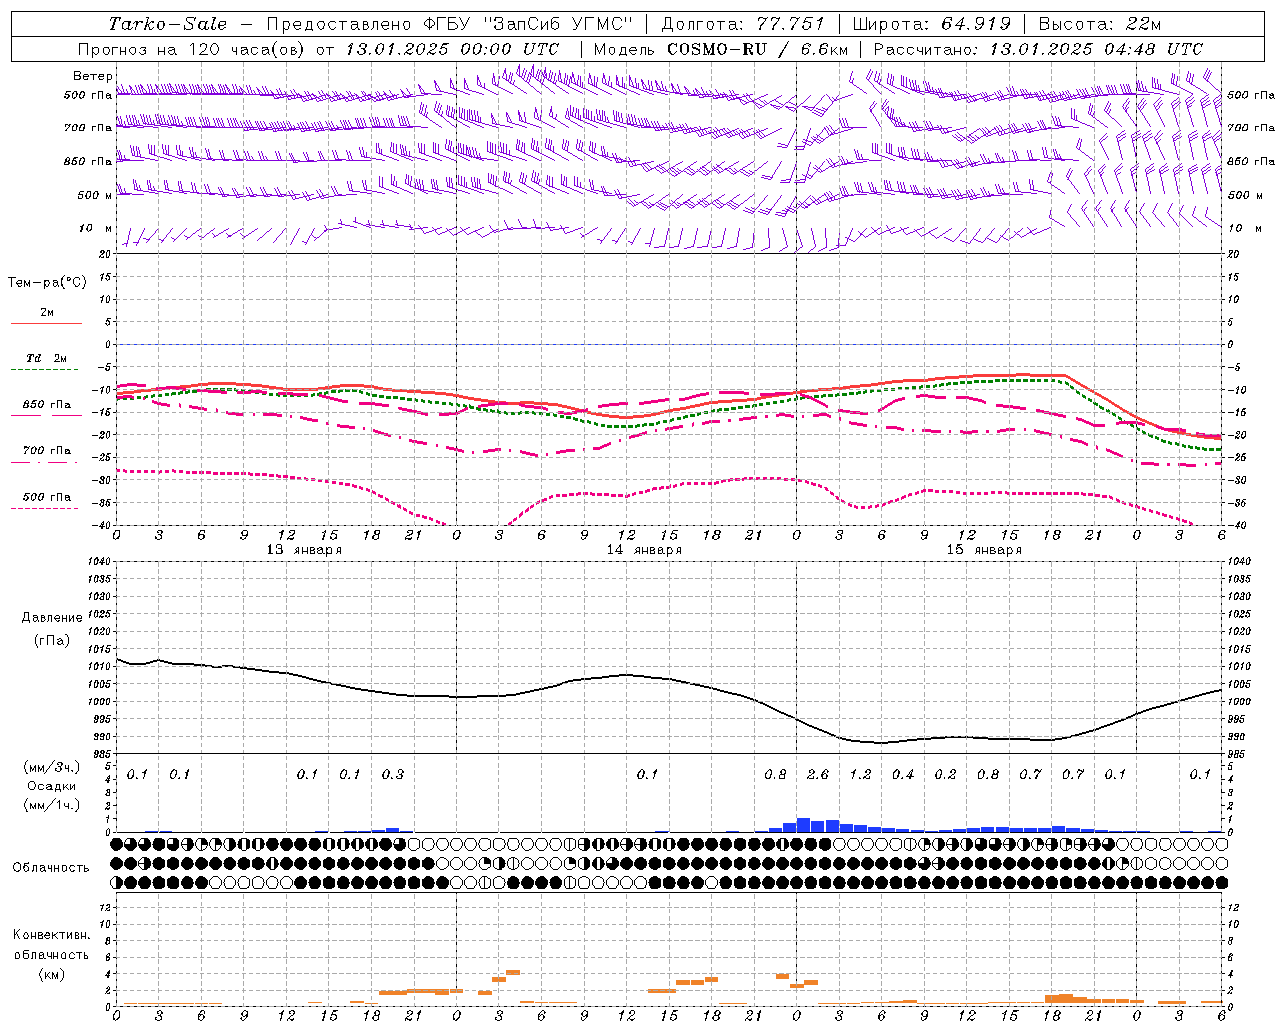The width and height of the screenshot is (1280, 1024).
Task: Click the 'Облачность' cloud cover label
Action: click(x=51, y=868)
